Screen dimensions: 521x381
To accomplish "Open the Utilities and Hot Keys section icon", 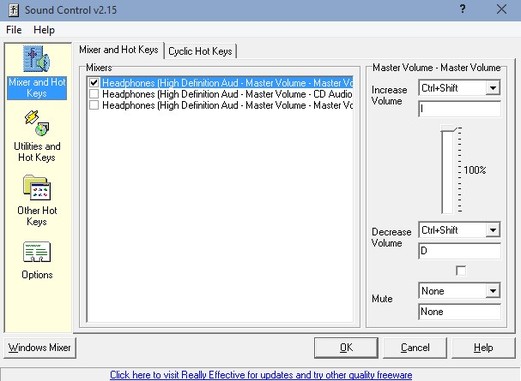I will pyautogui.click(x=37, y=123).
